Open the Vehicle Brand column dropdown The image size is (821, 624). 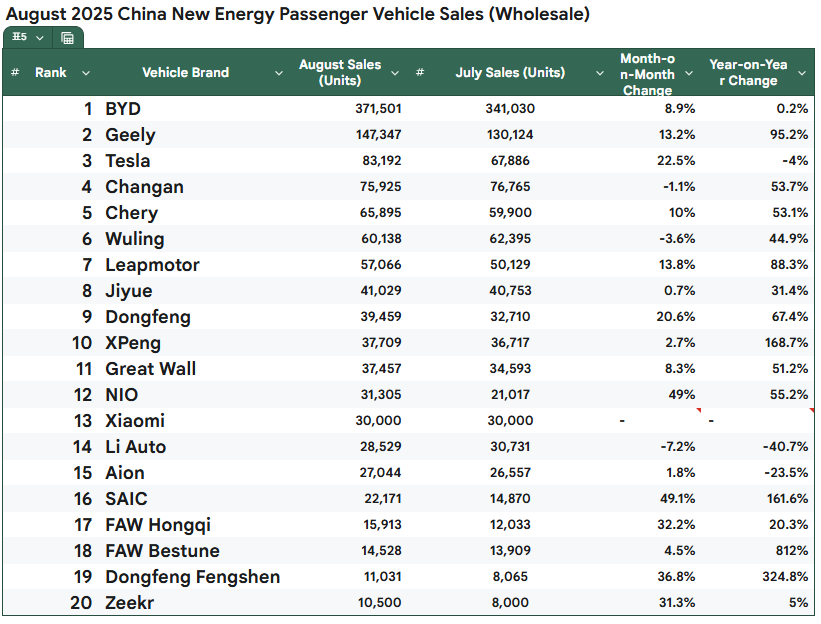(278, 72)
